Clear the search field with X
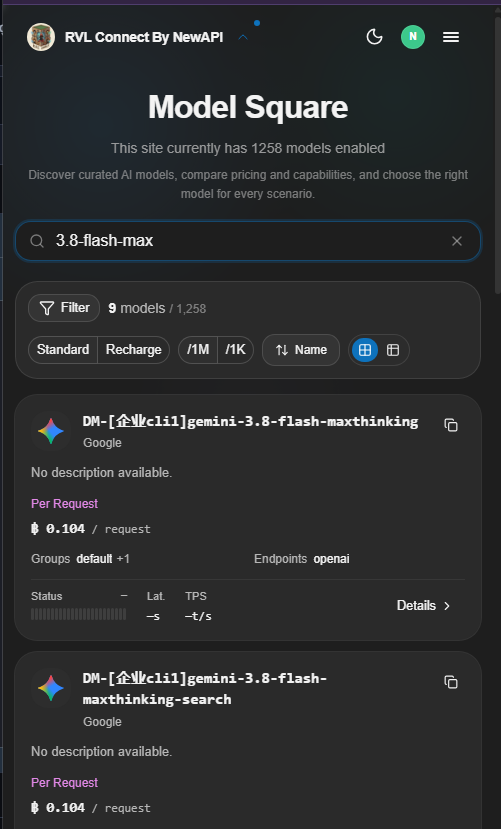The width and height of the screenshot is (501, 829). click(x=457, y=241)
